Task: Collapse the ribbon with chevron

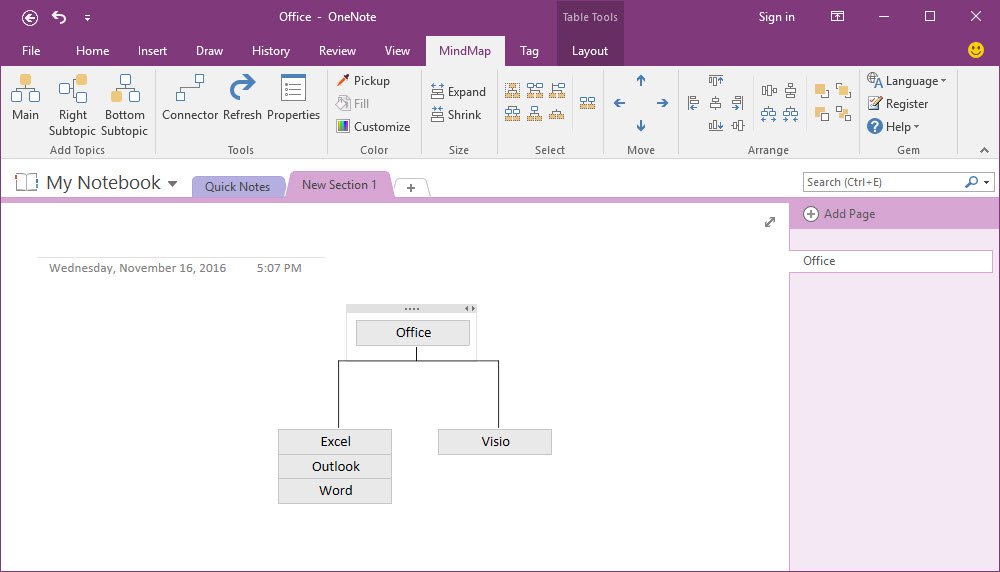Action: (x=984, y=150)
